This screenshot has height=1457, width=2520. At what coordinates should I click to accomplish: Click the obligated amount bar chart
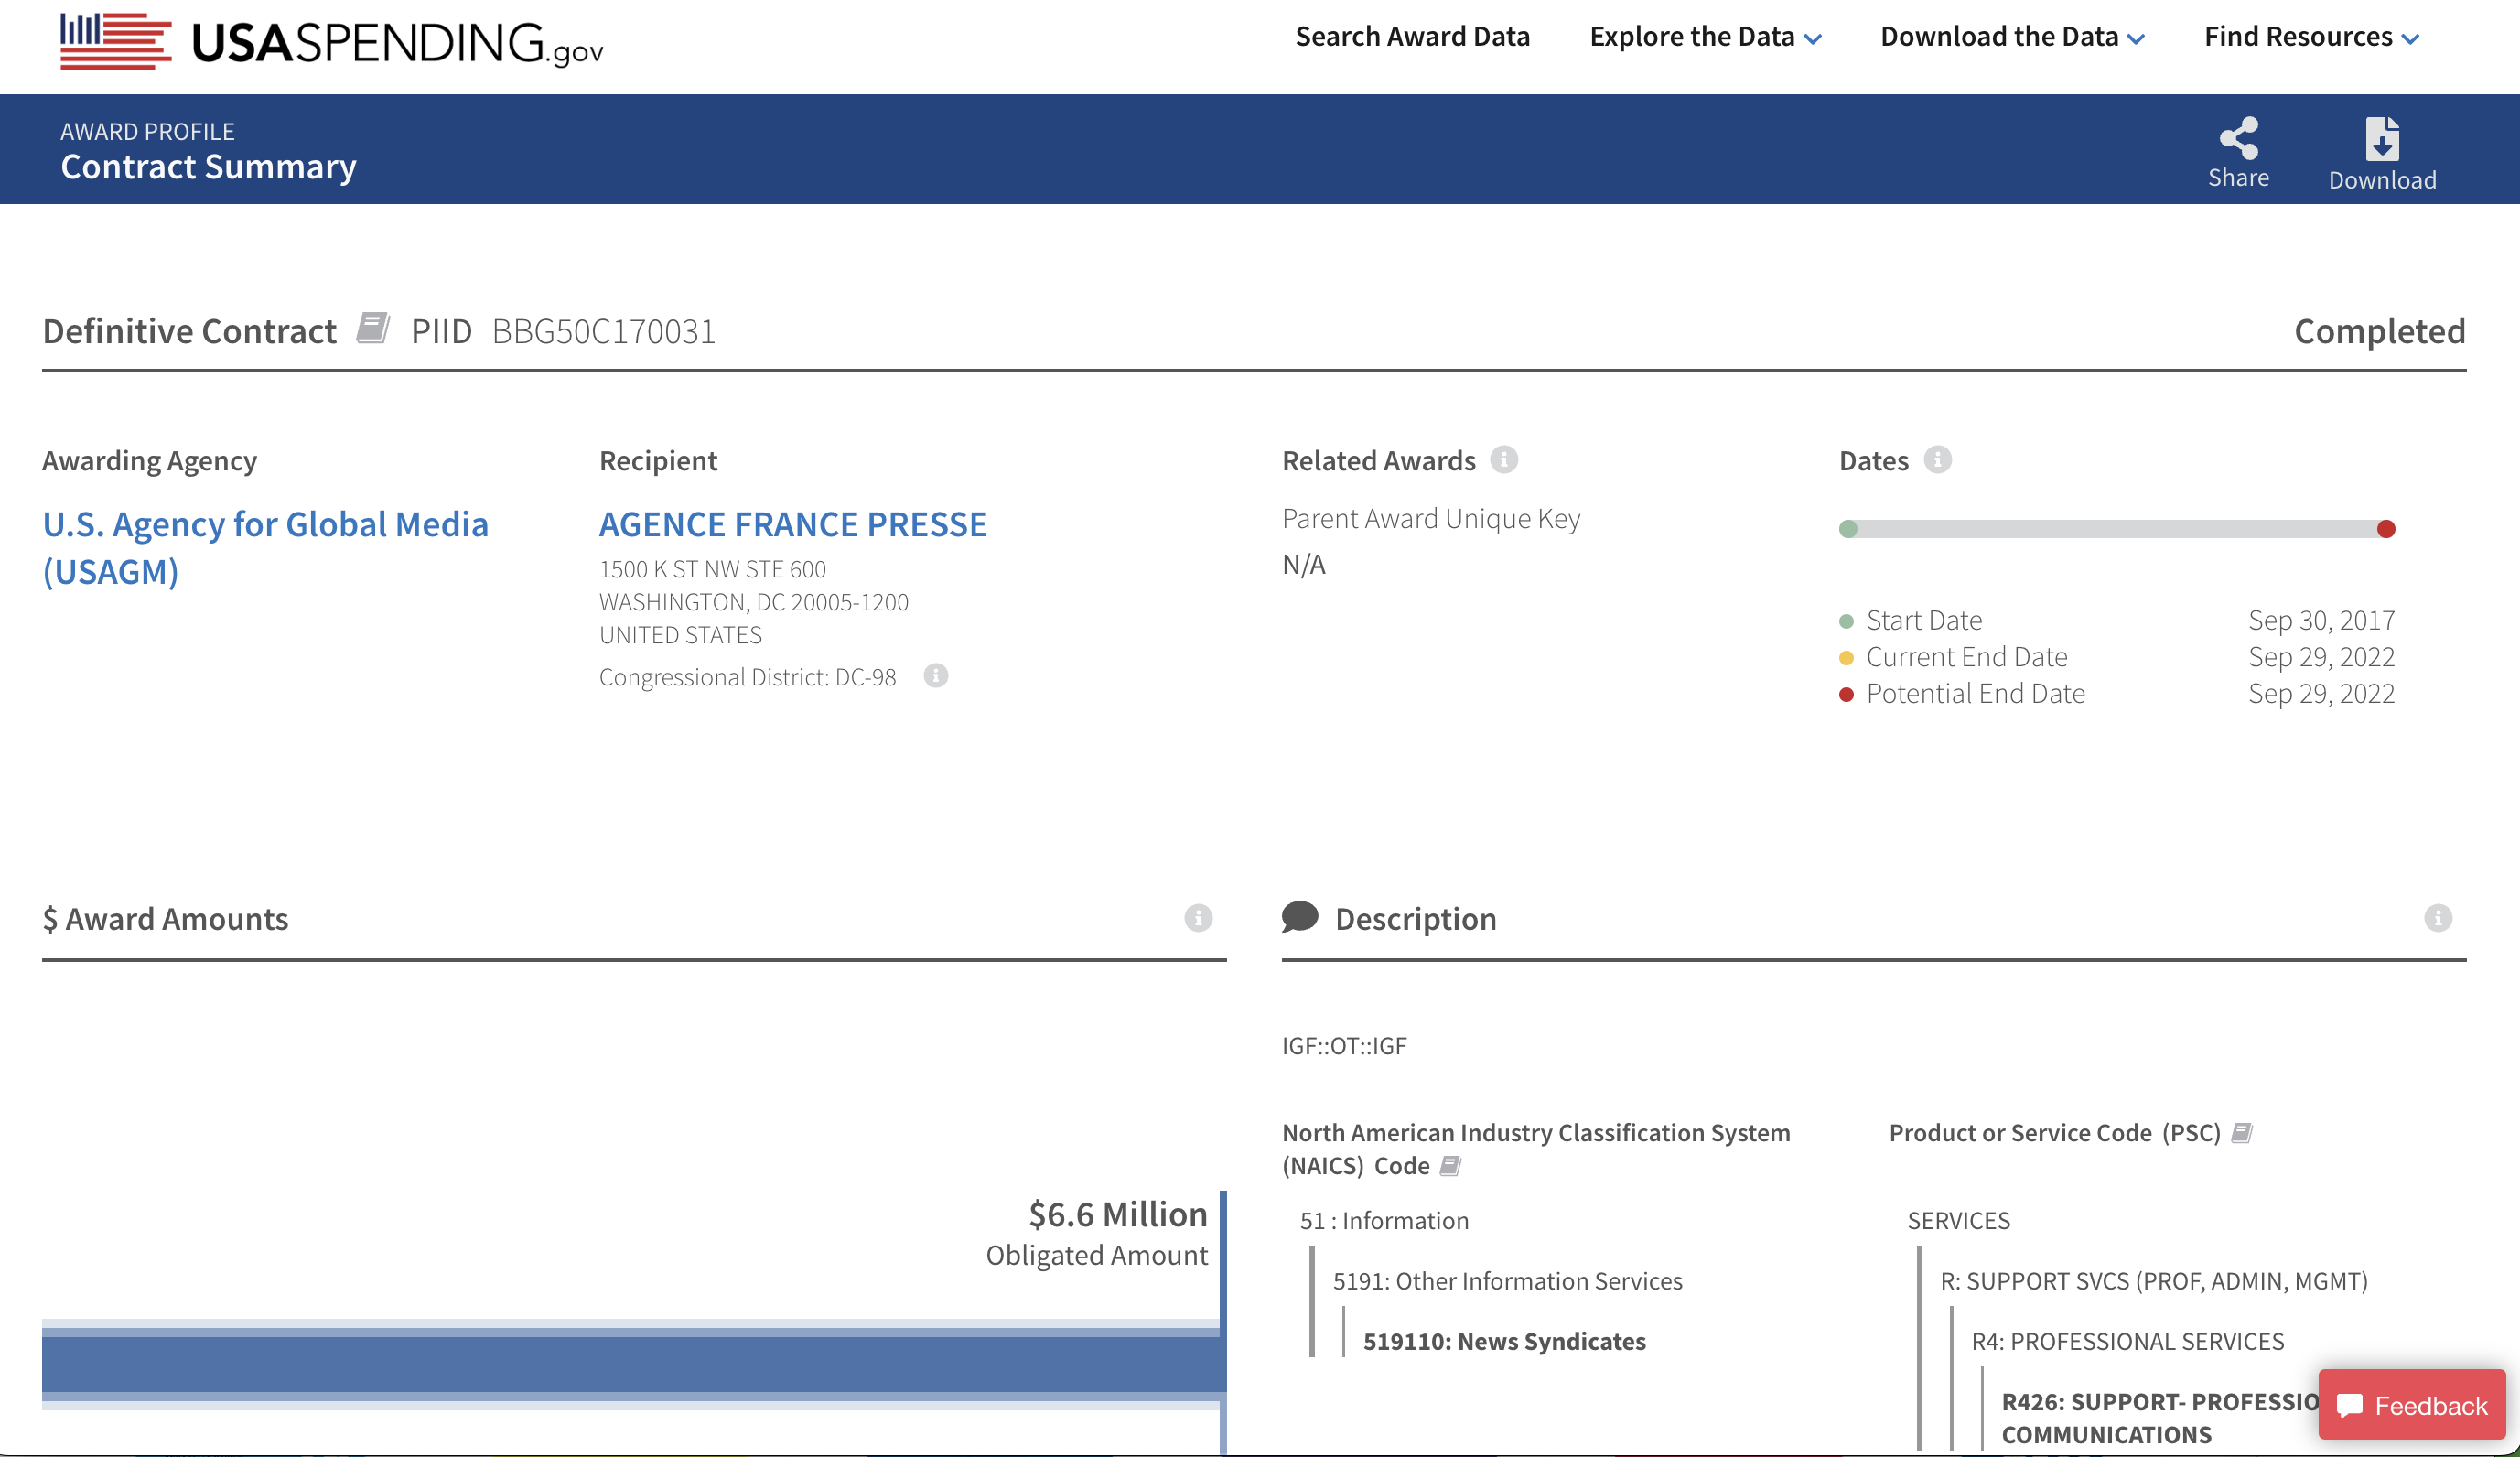tap(634, 1364)
